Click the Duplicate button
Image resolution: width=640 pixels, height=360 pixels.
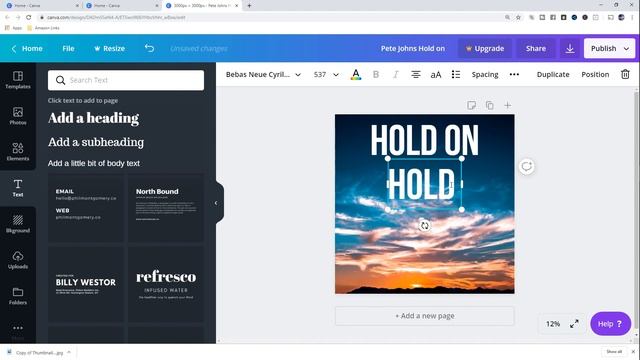point(553,75)
